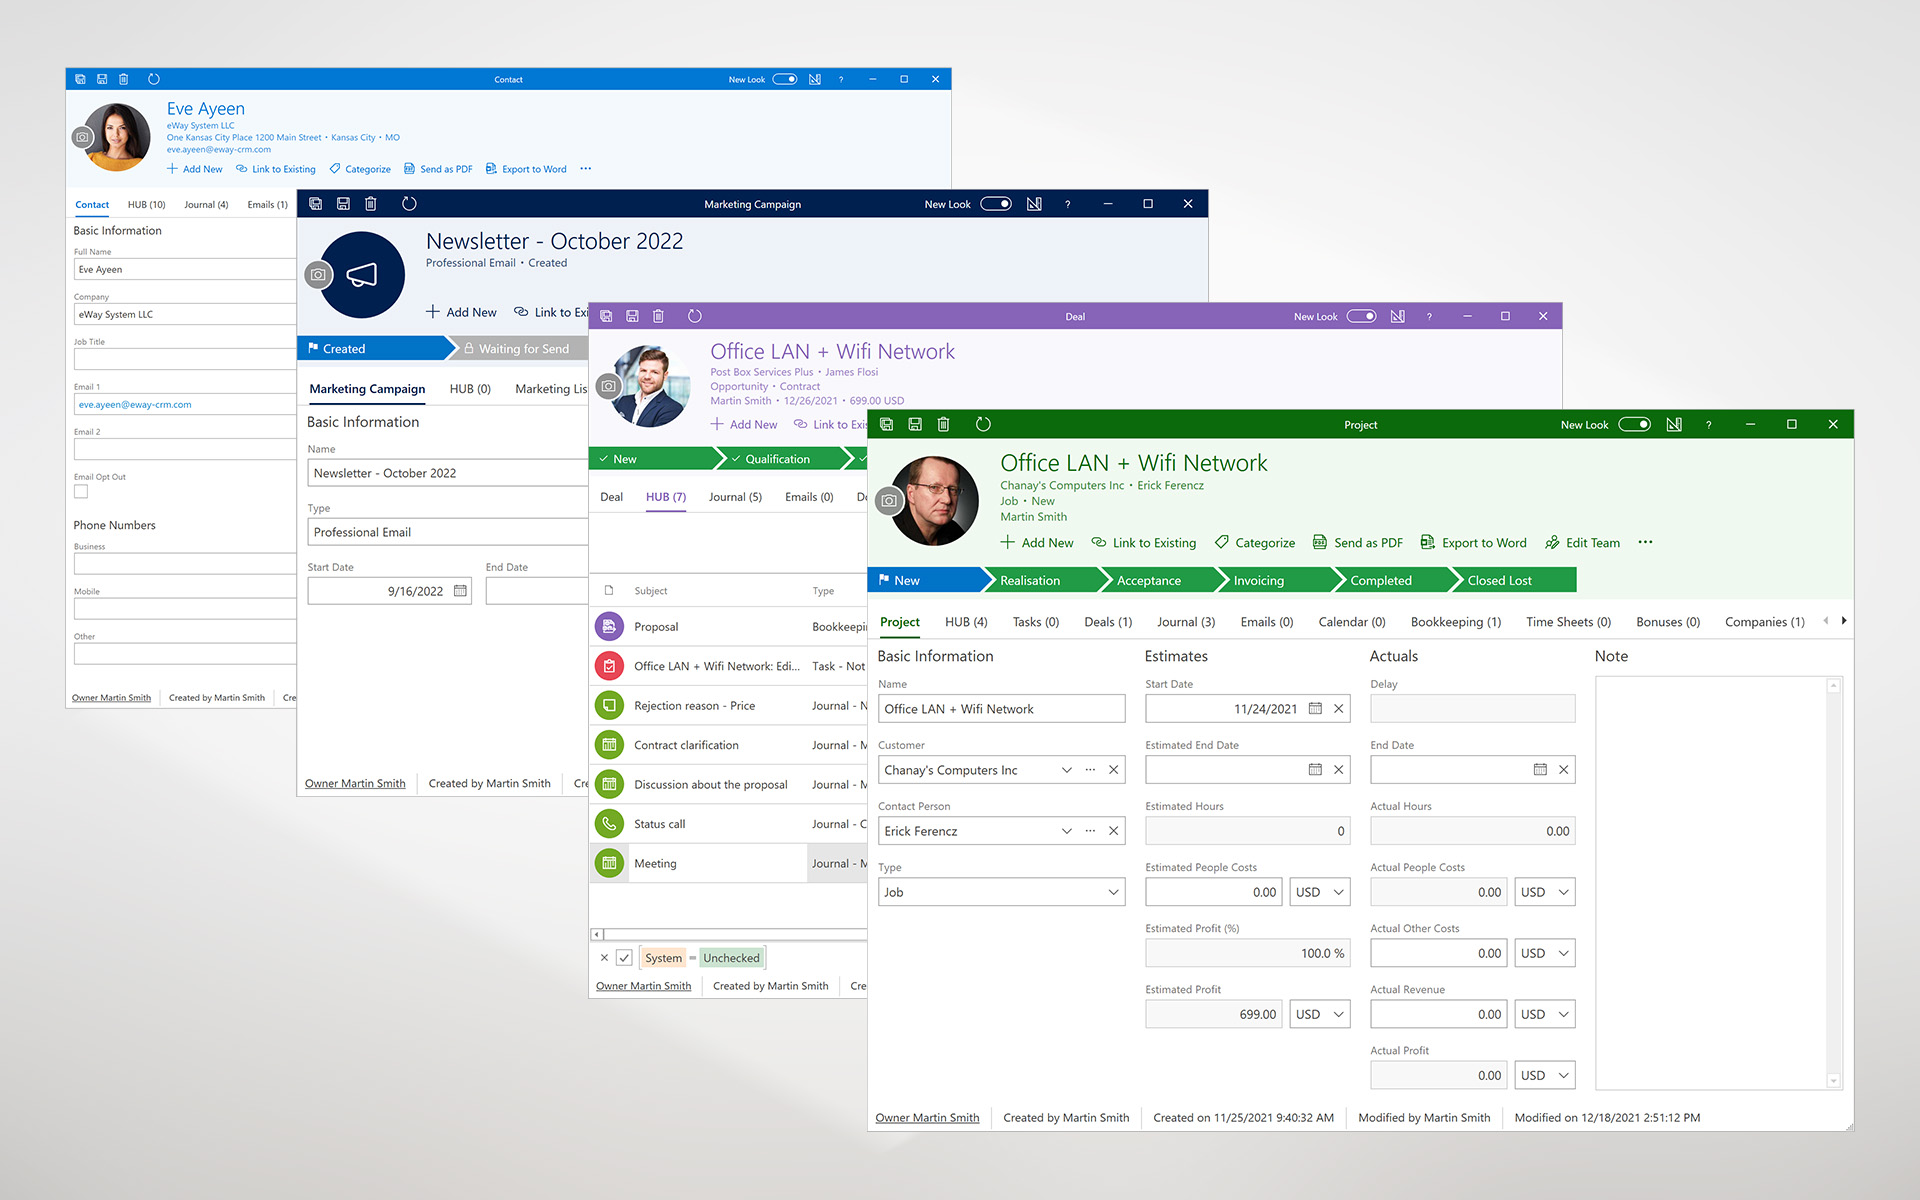Remove the filter with X in Deal window
This screenshot has width=1920, height=1200.
[604, 958]
